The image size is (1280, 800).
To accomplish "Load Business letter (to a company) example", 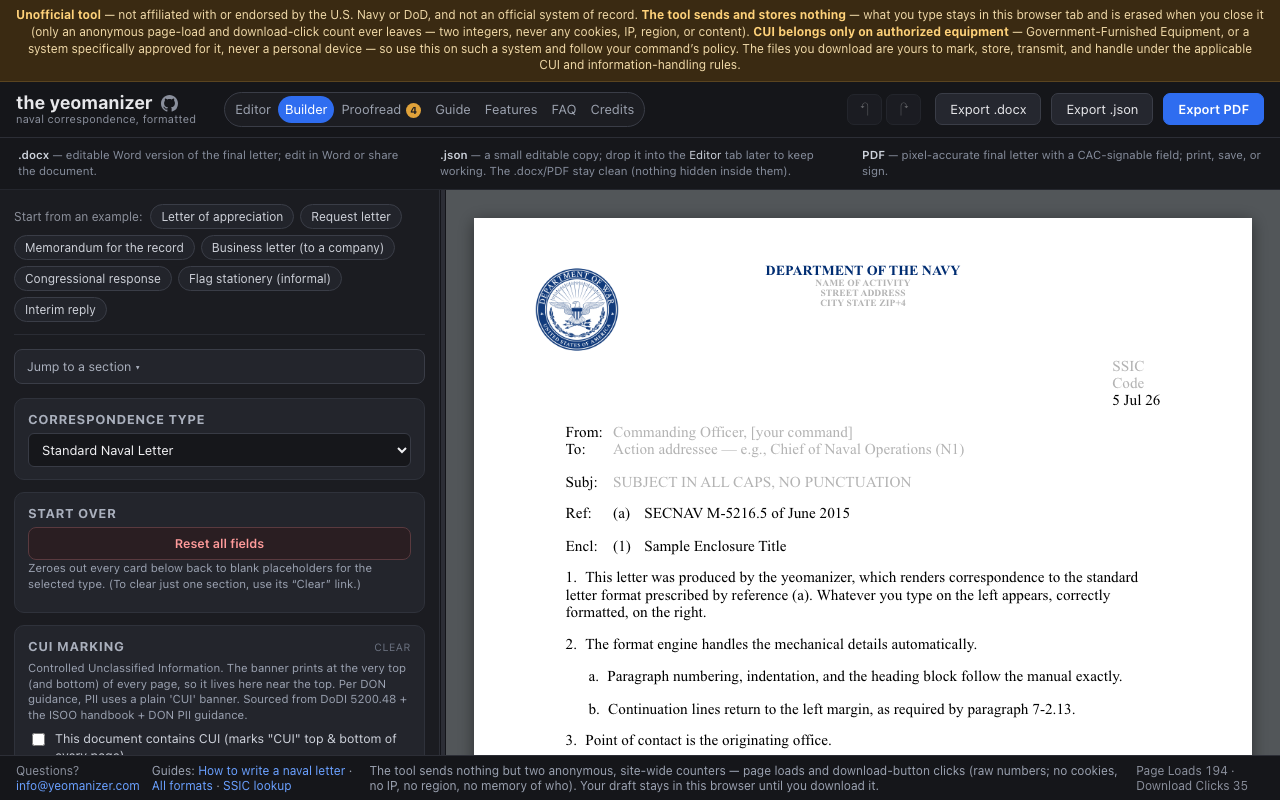I will [298, 248].
